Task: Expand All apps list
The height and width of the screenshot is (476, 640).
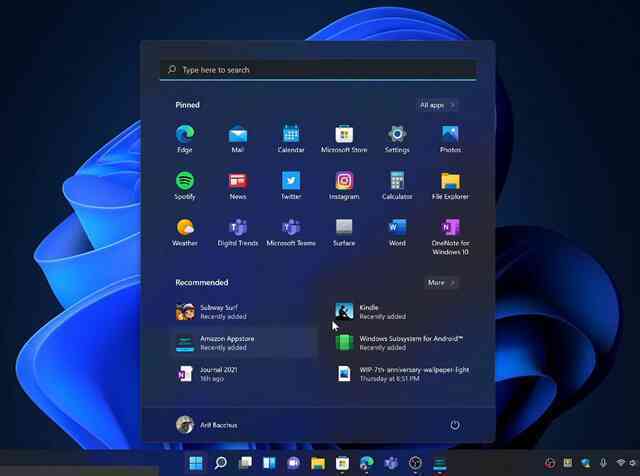Action: click(437, 105)
